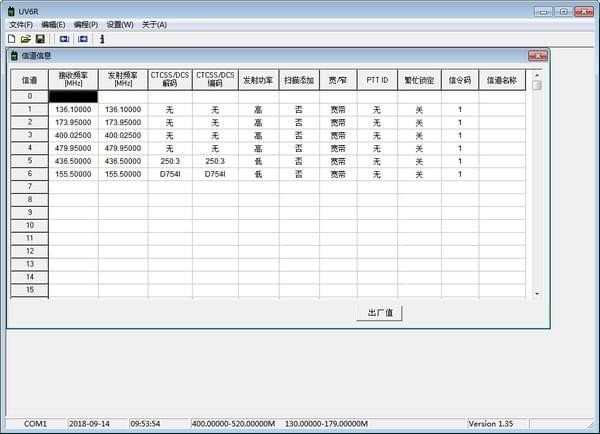Click transmit frequency 436.50000 in row 5
Viewport: 600px width, 434px height.
(x=123, y=161)
